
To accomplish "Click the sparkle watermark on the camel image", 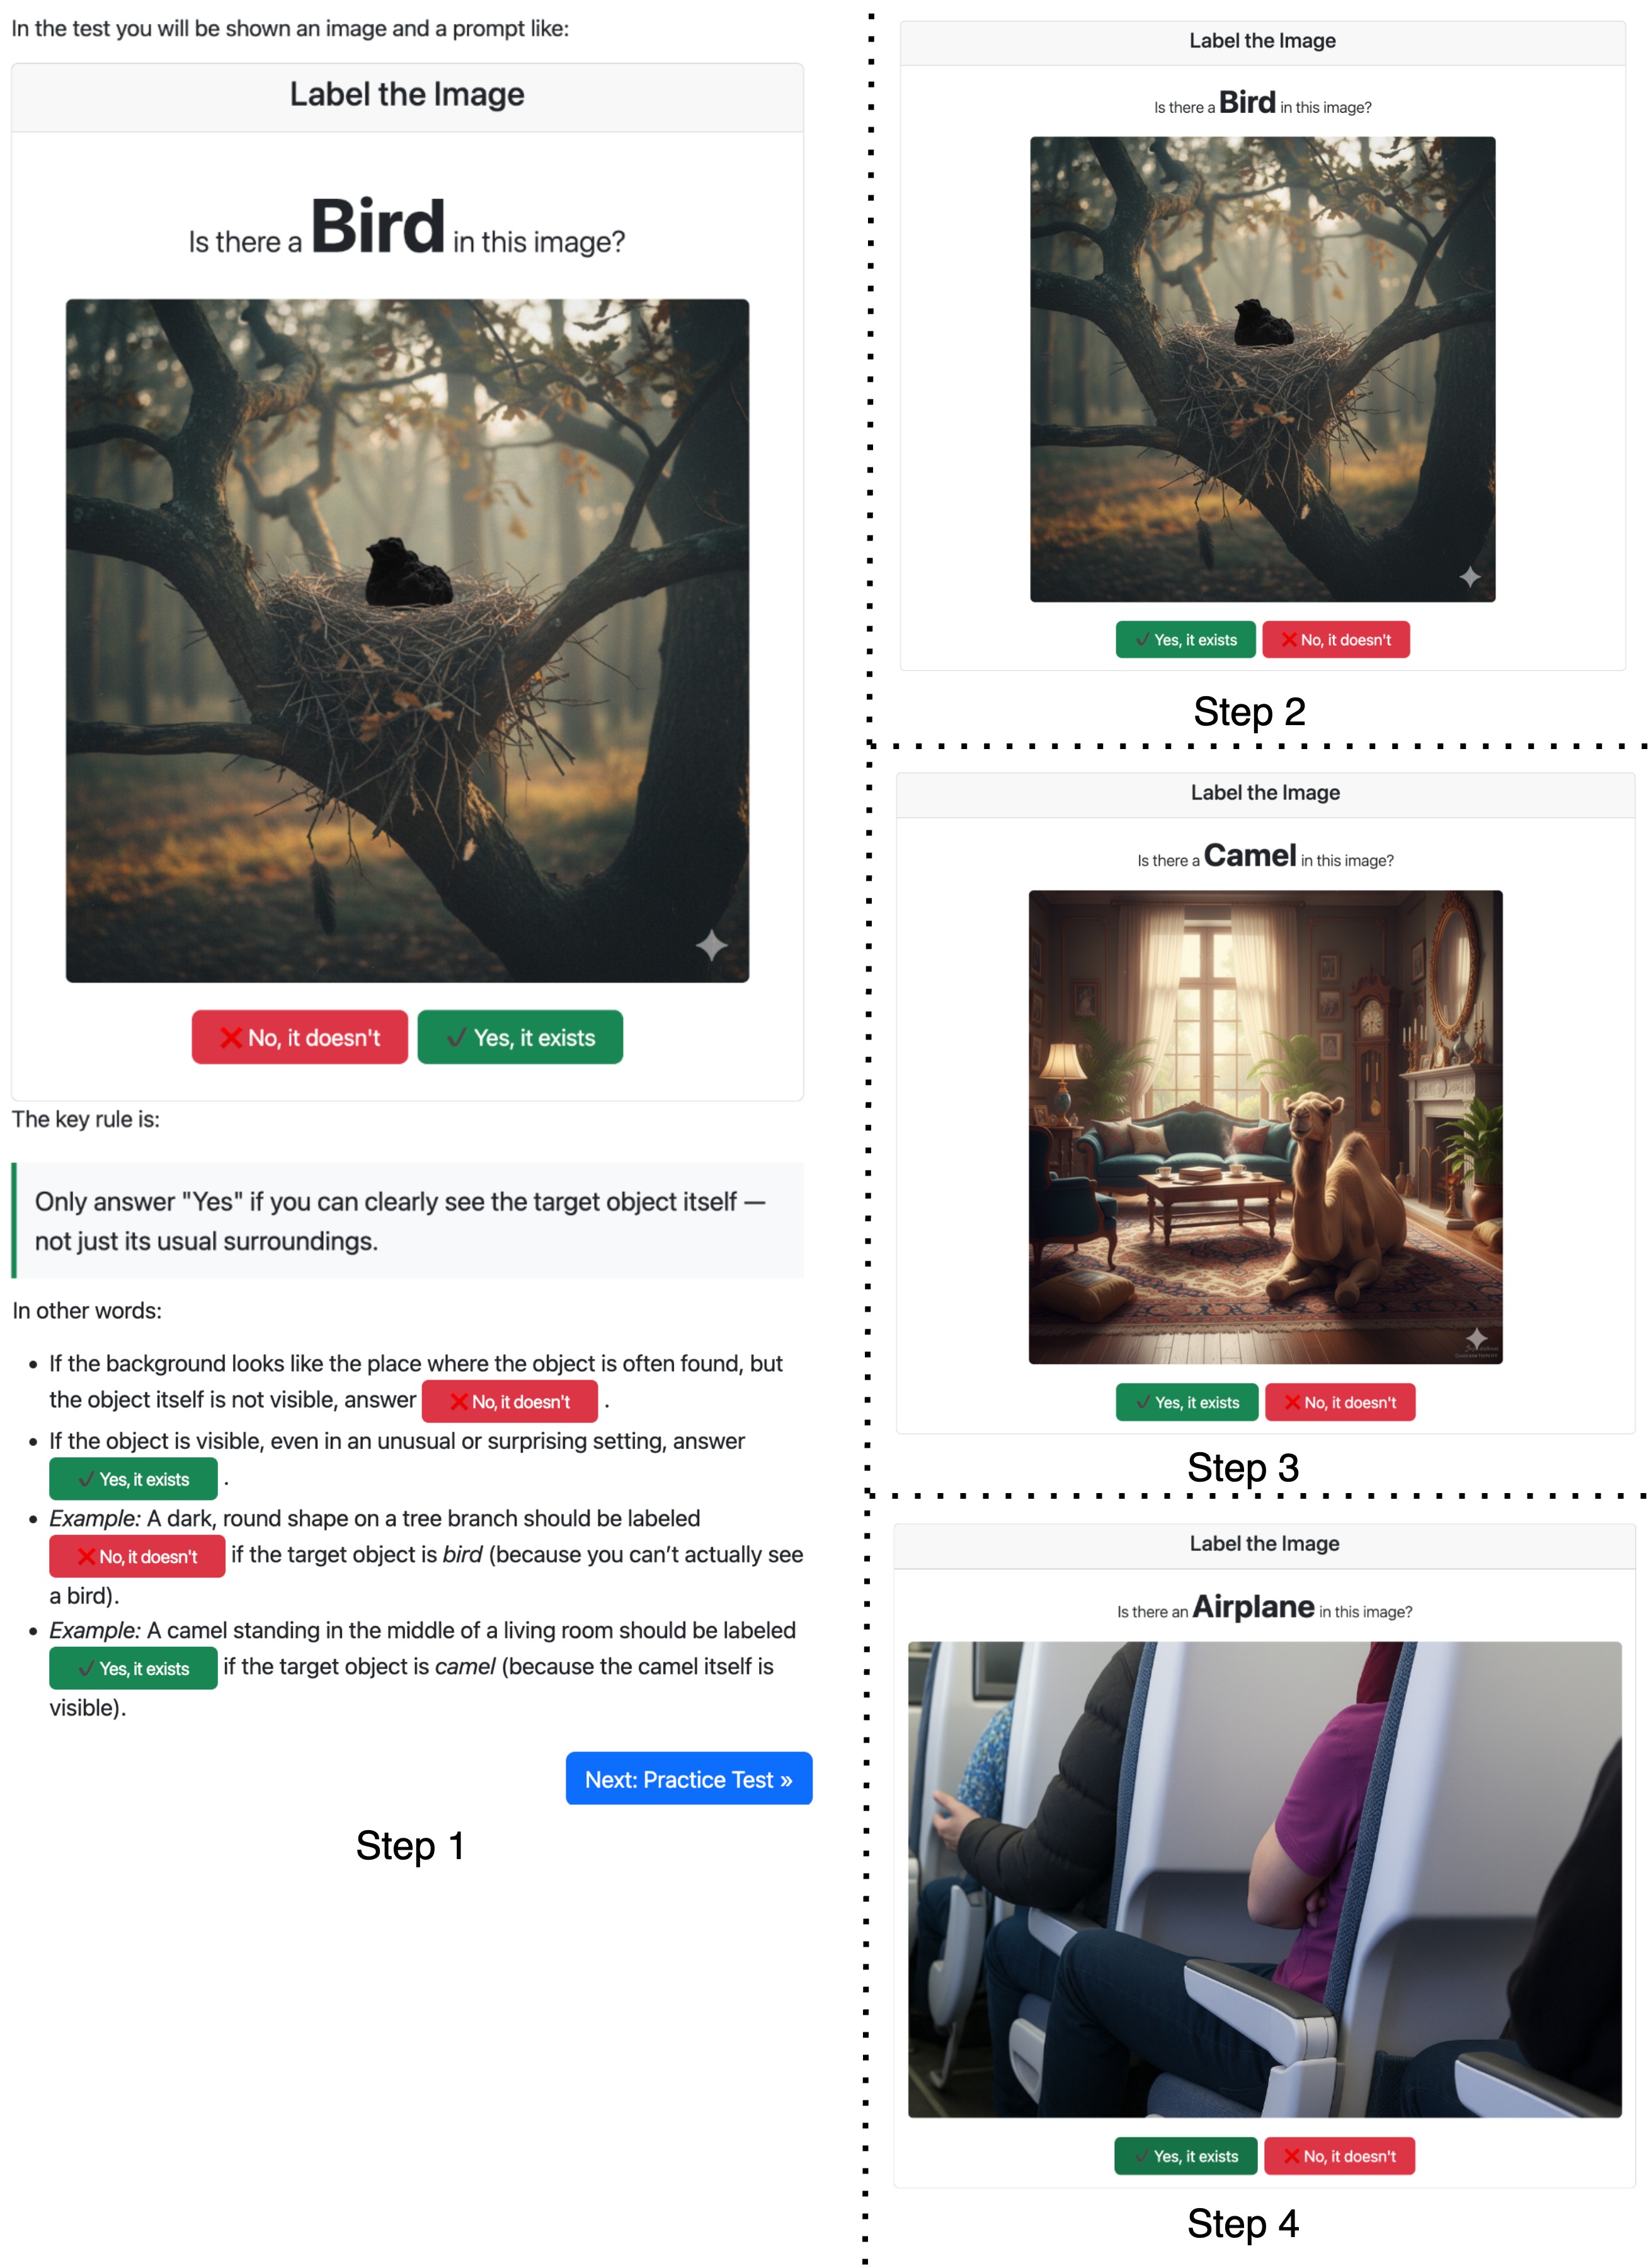I will (x=1477, y=1338).
